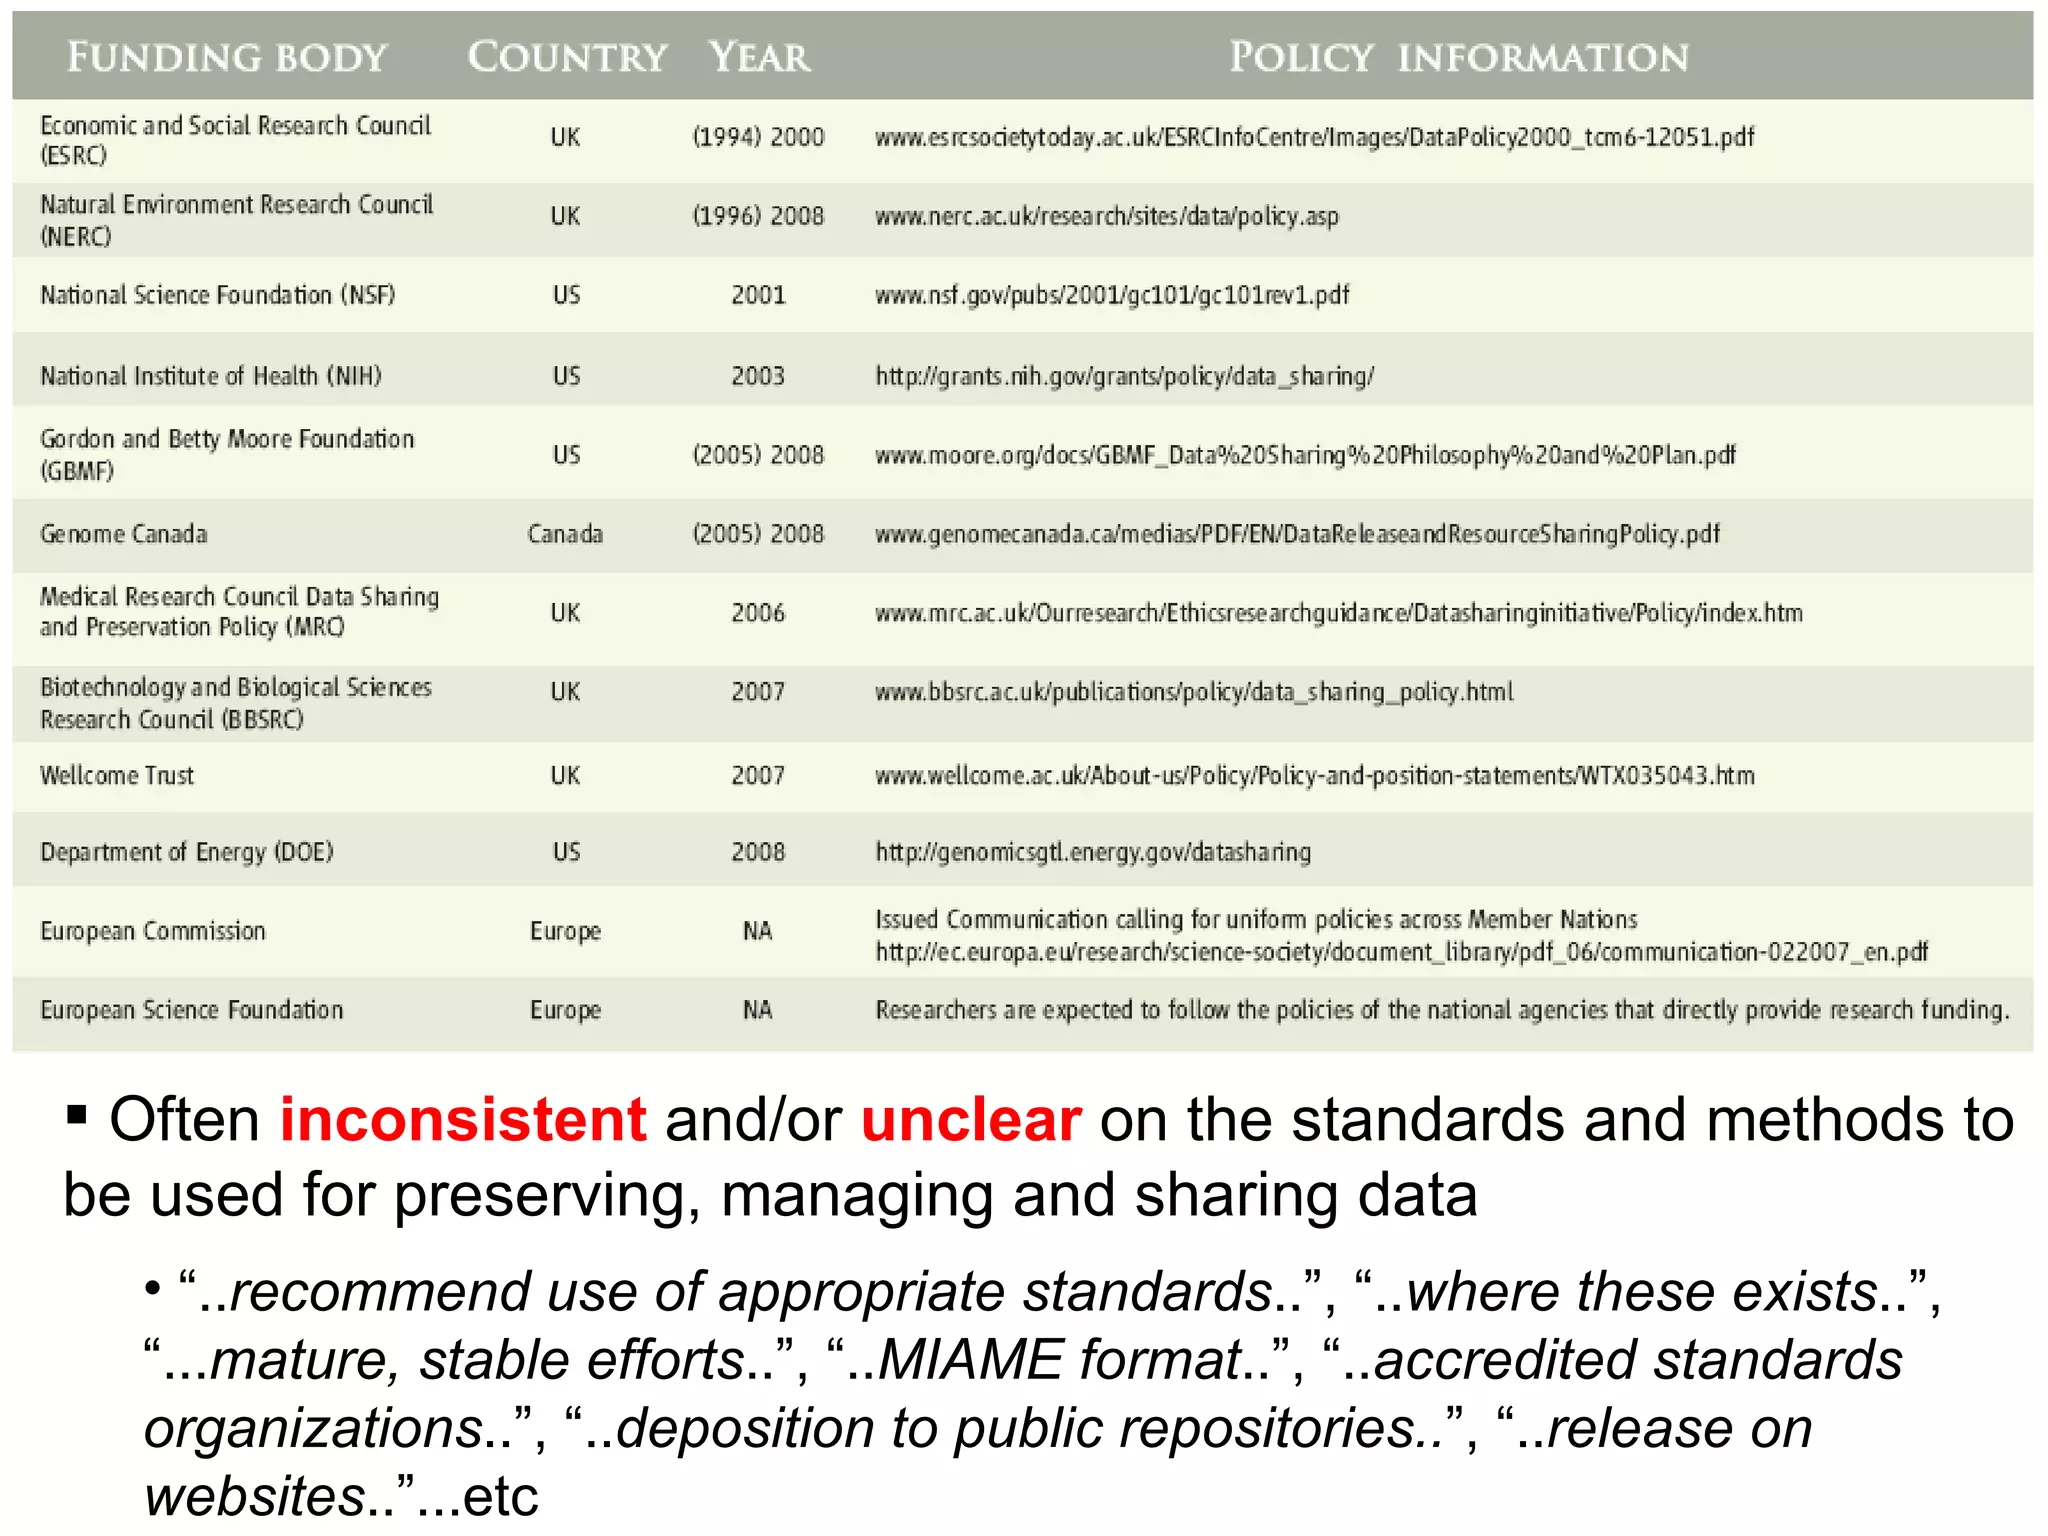
Task: Click the Policy Information column header
Action: pos(1459,57)
